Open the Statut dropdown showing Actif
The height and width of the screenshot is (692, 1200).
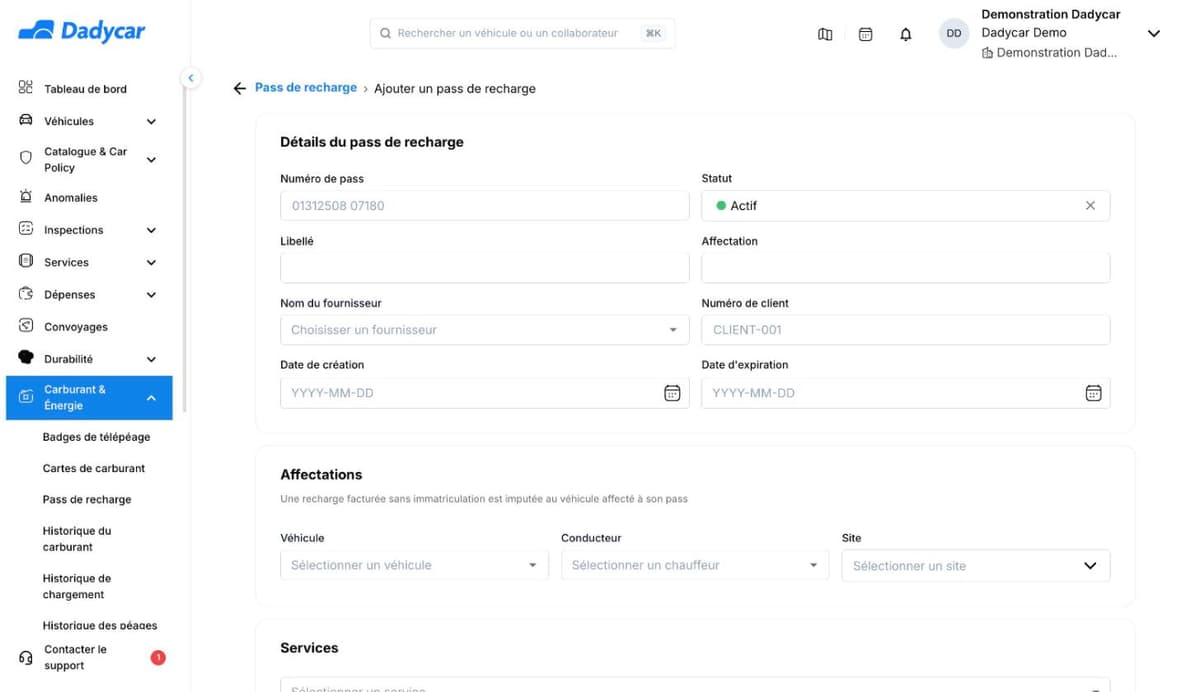[x=906, y=205]
